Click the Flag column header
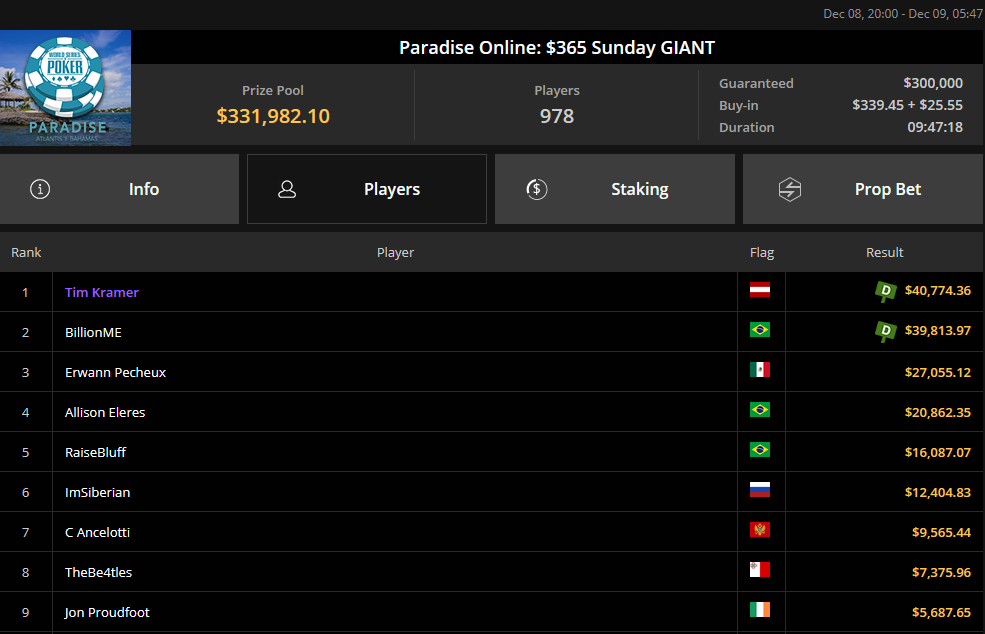The width and height of the screenshot is (985, 634). 761,252
